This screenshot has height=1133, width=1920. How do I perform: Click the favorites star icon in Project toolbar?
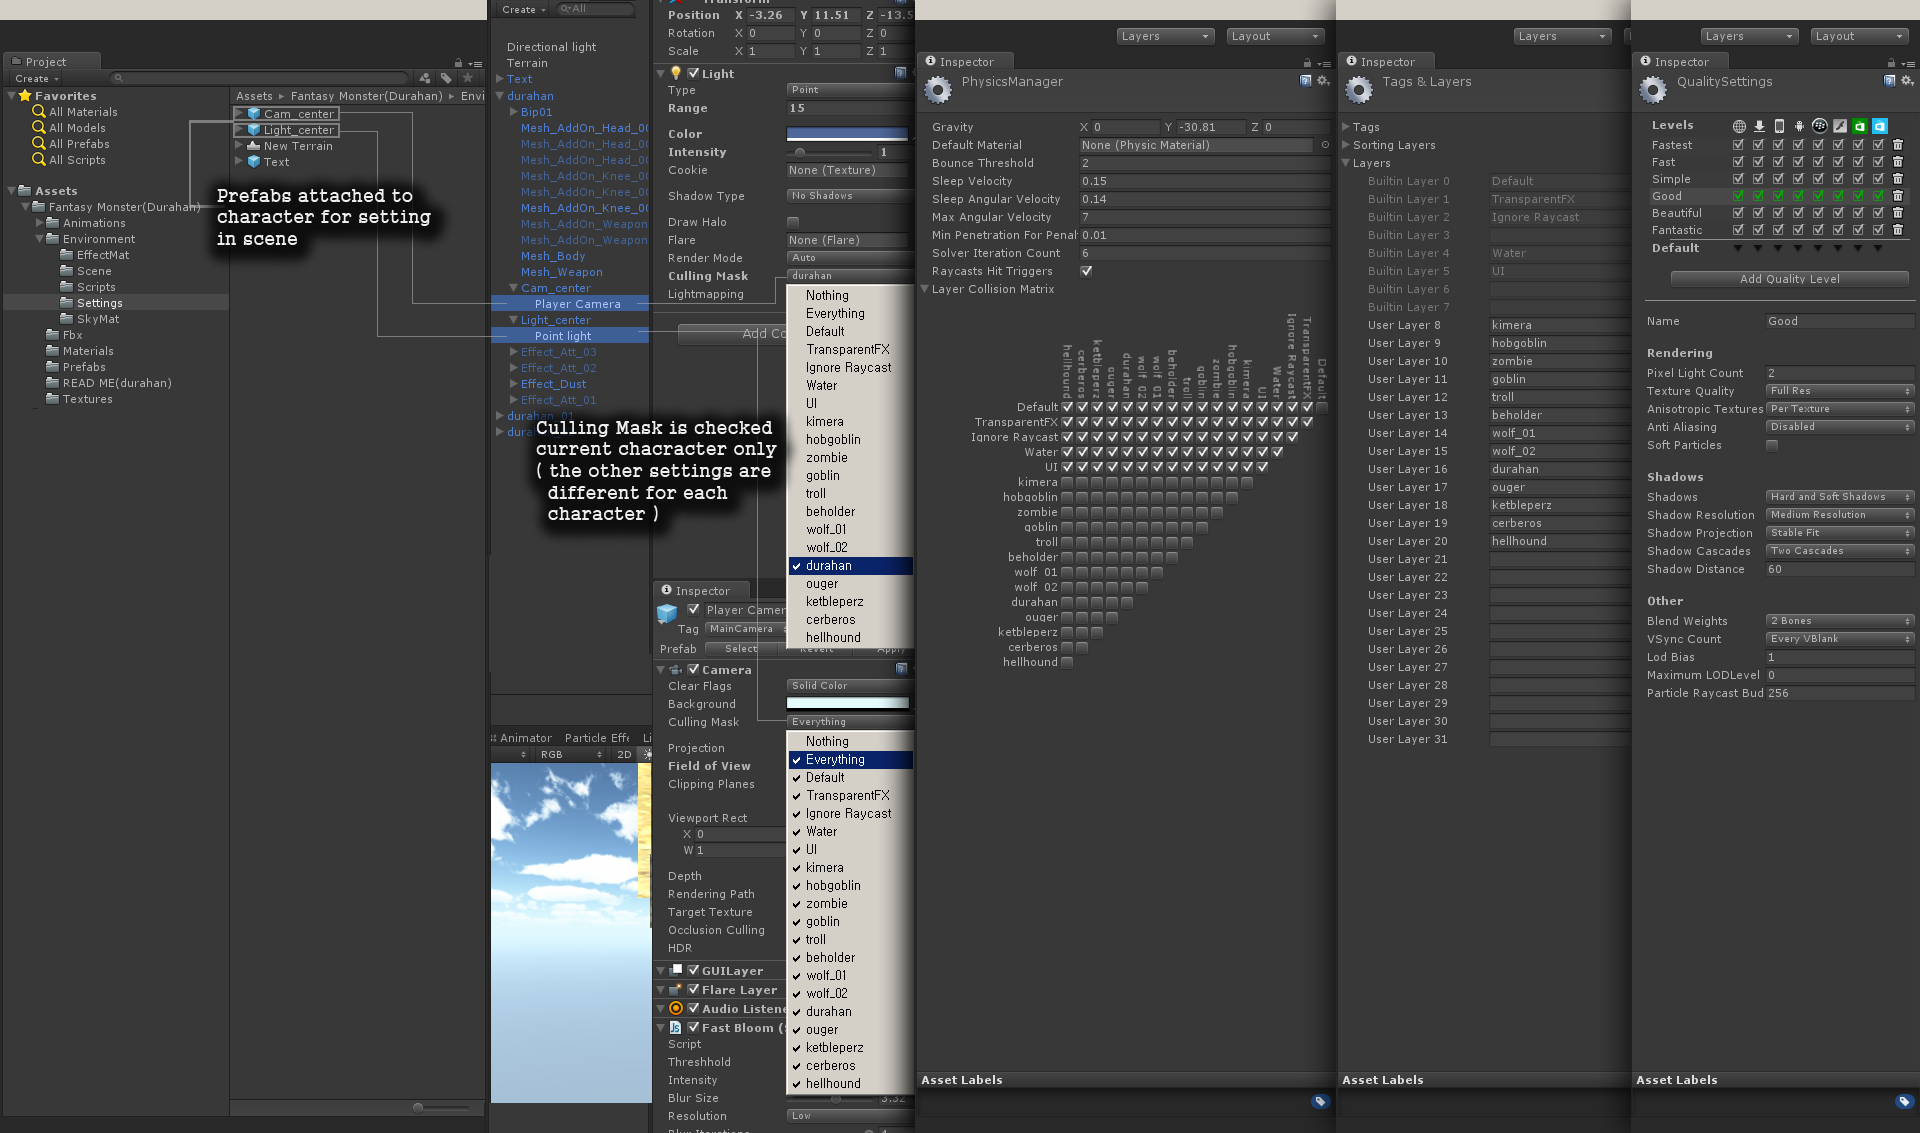click(467, 78)
